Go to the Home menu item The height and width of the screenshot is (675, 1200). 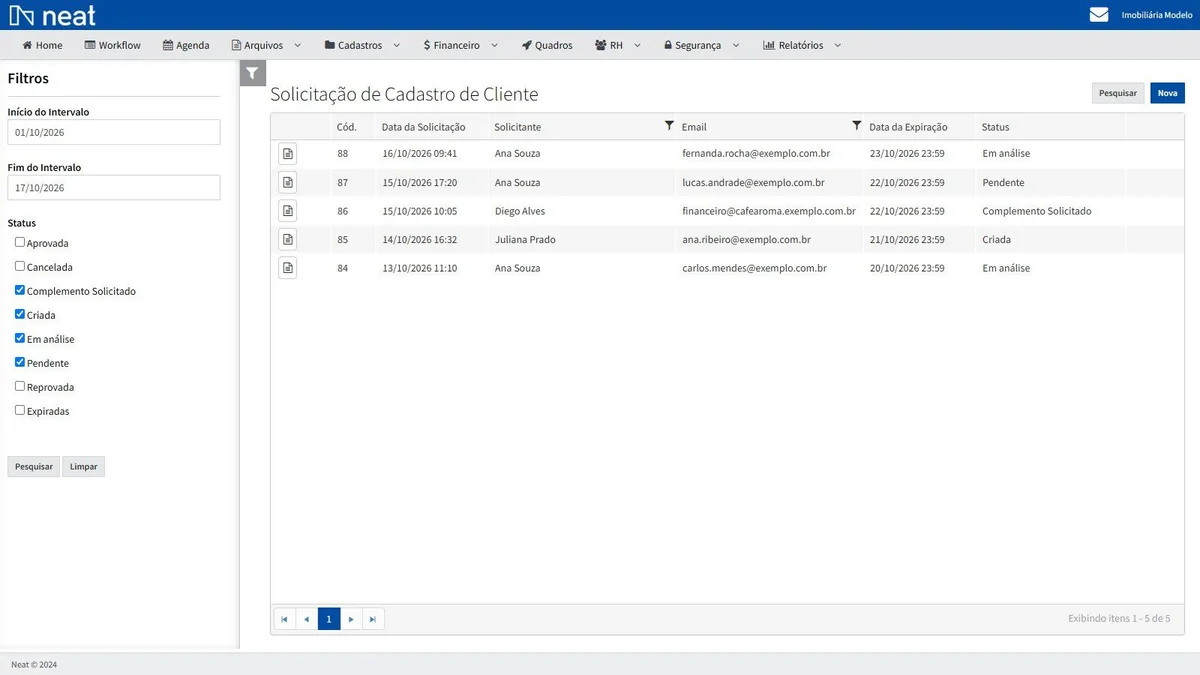pyautogui.click(x=42, y=45)
